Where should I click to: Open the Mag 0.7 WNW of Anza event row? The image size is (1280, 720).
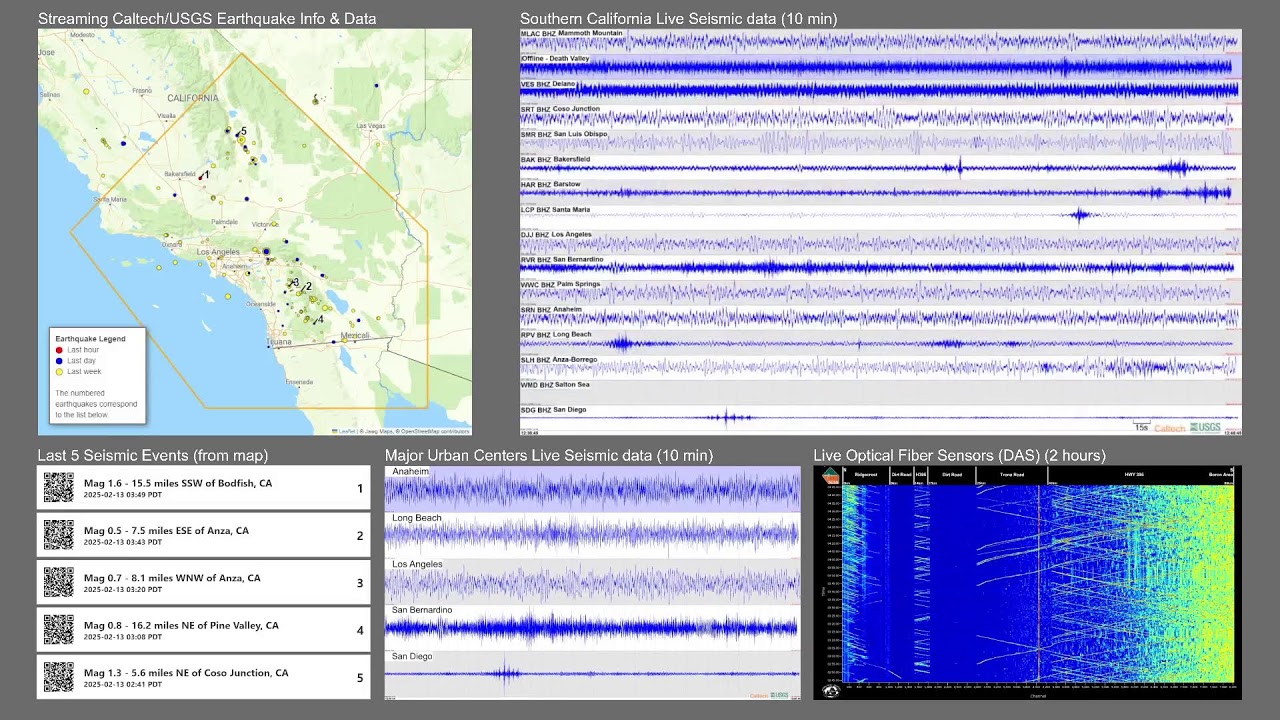tap(203, 583)
